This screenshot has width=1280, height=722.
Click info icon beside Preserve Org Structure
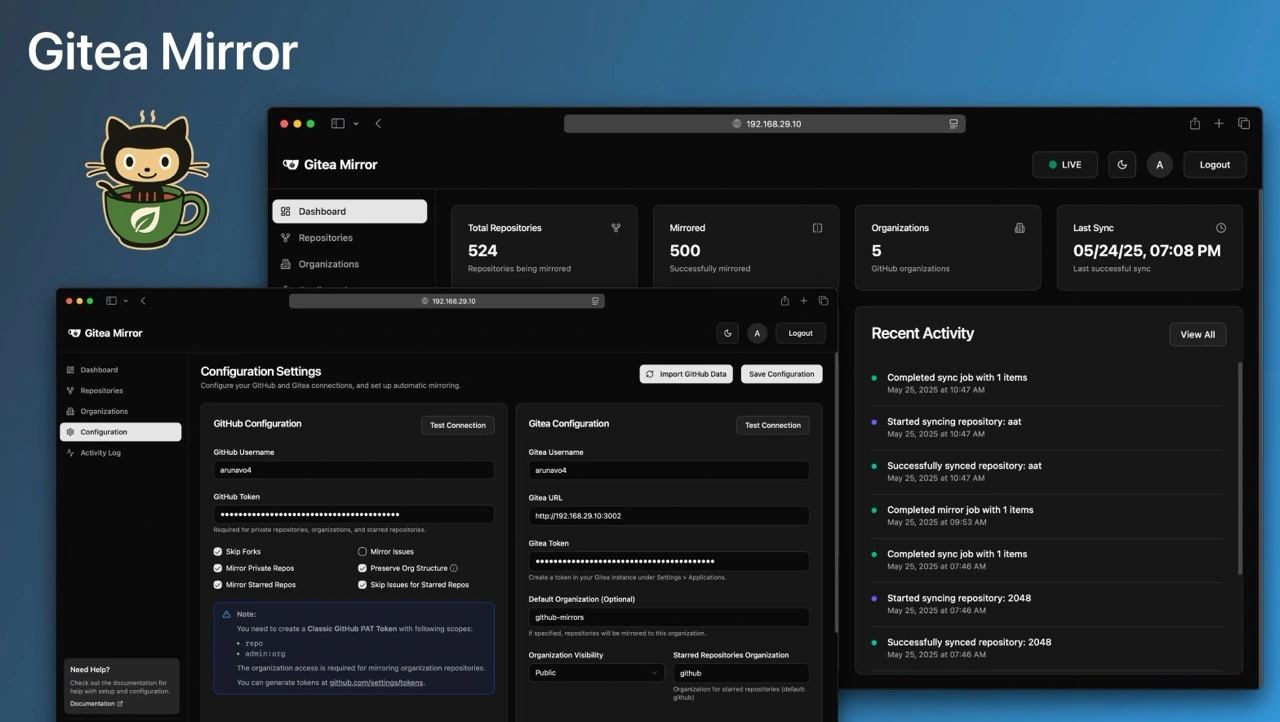click(454, 568)
